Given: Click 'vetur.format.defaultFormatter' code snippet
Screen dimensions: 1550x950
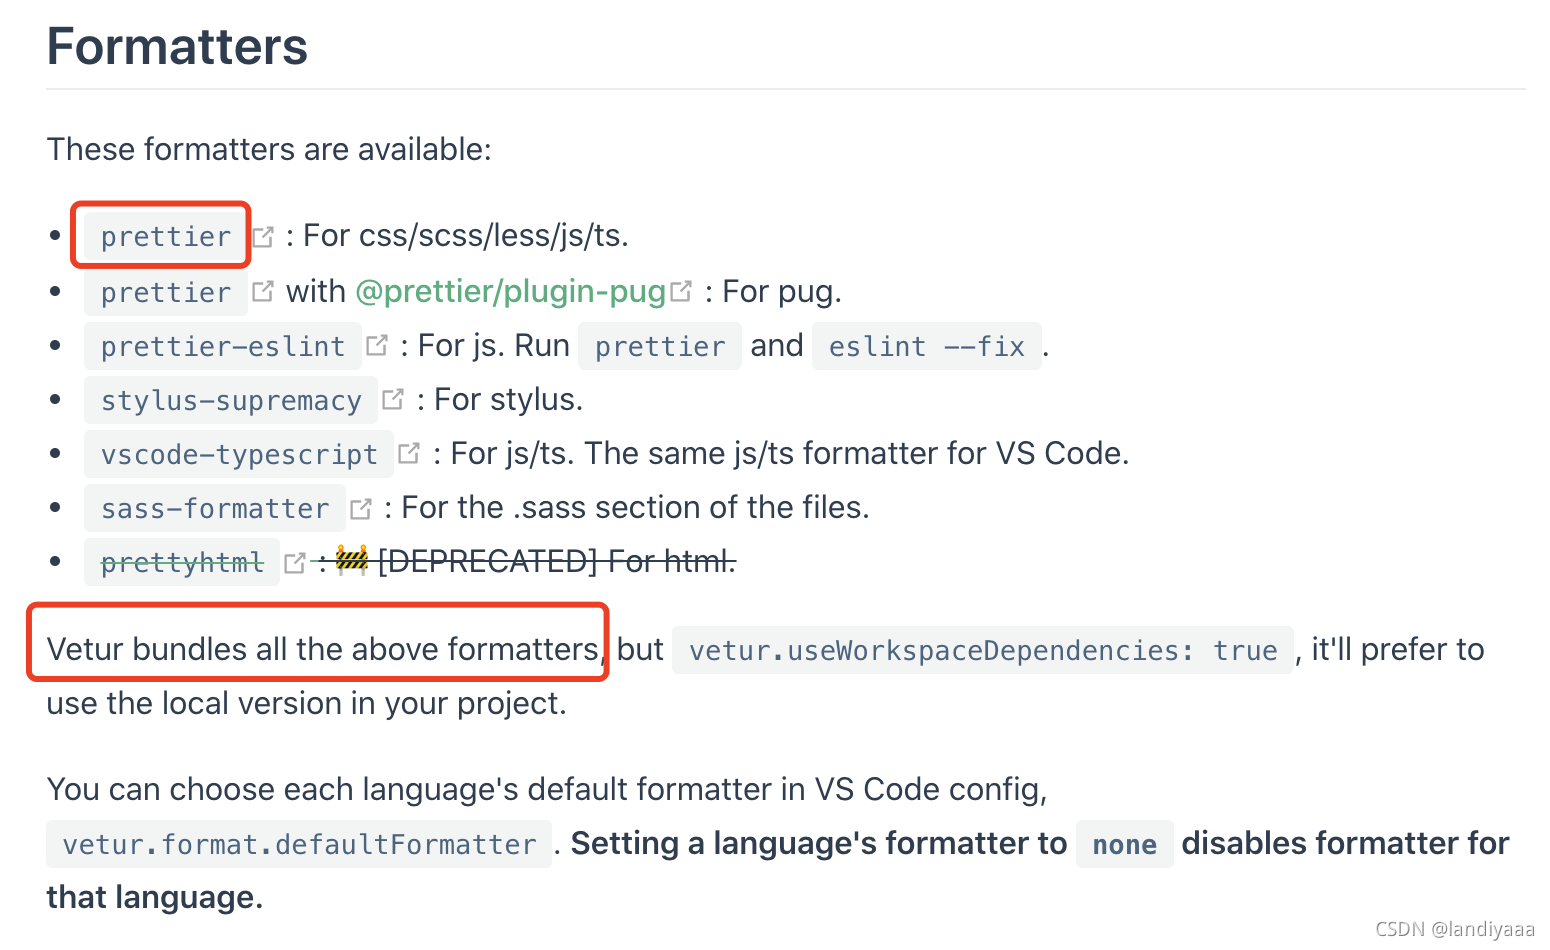Looking at the screenshot, I should pyautogui.click(x=299, y=844).
